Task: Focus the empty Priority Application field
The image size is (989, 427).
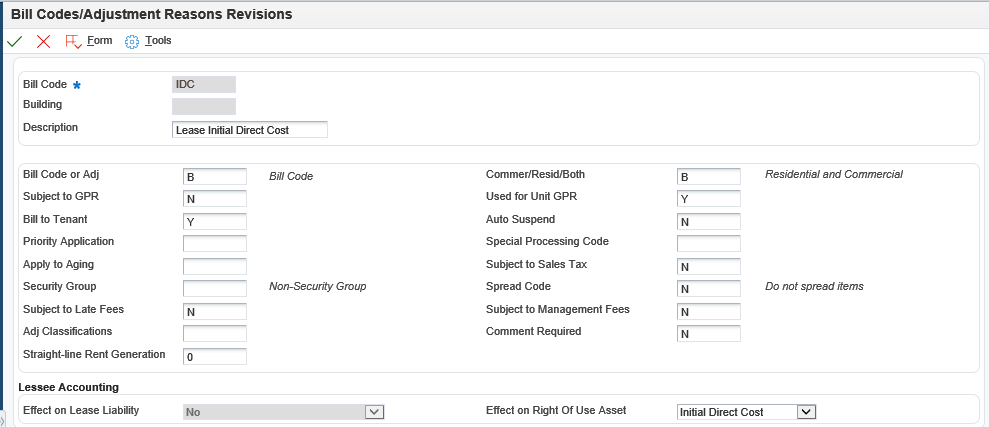Action: [215, 243]
